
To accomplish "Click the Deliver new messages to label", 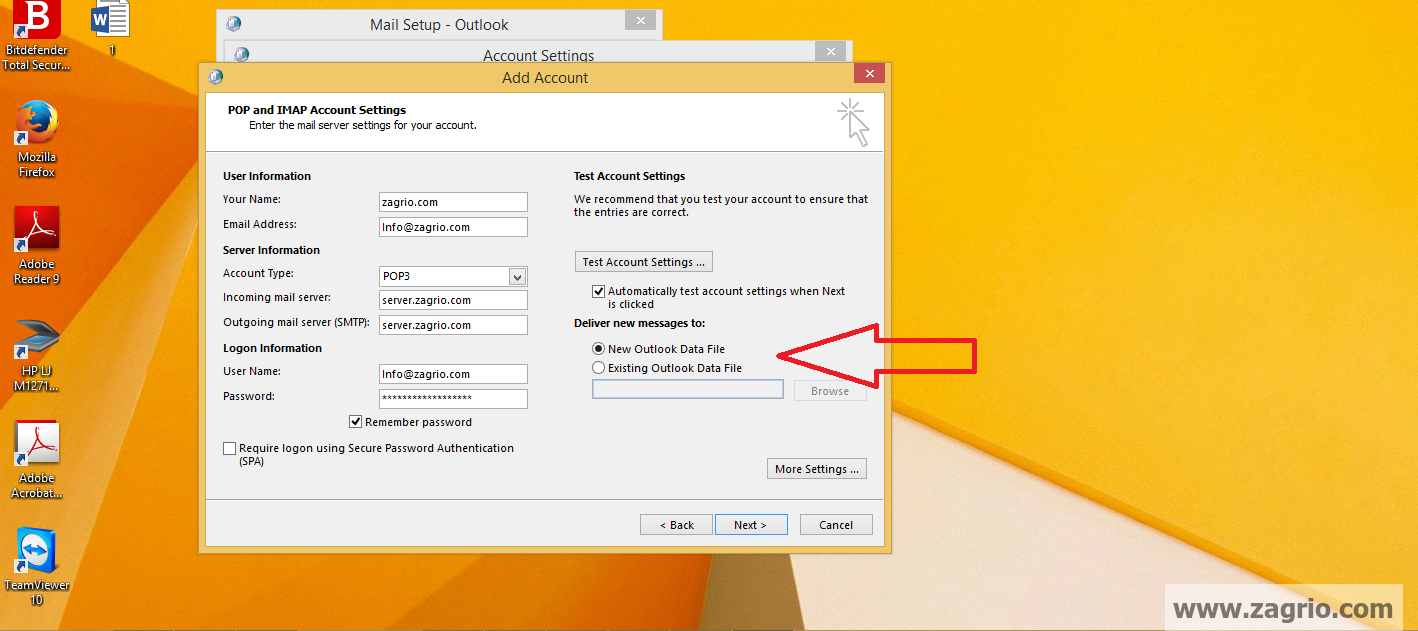I will 639,323.
